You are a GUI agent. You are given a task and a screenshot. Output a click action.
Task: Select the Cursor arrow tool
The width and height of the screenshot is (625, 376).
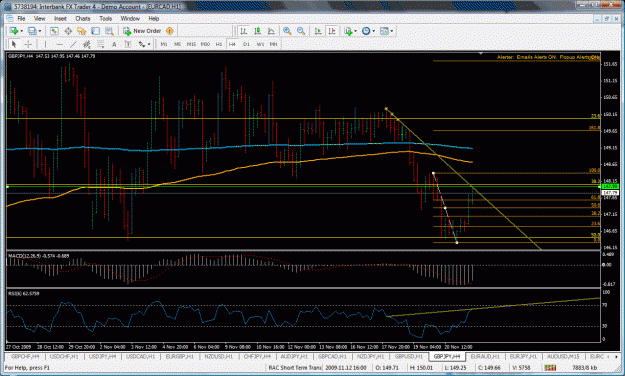14,44
